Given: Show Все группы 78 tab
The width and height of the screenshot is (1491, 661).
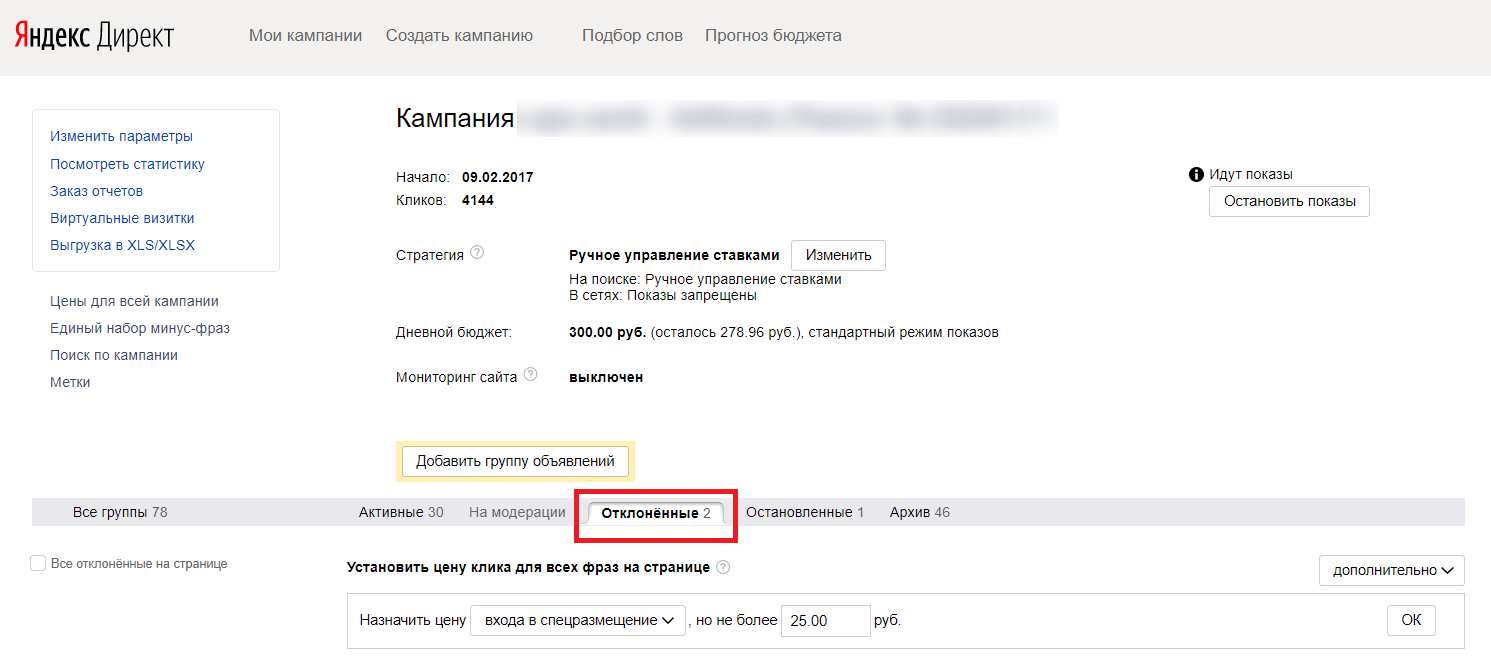Looking at the screenshot, I should (x=120, y=512).
